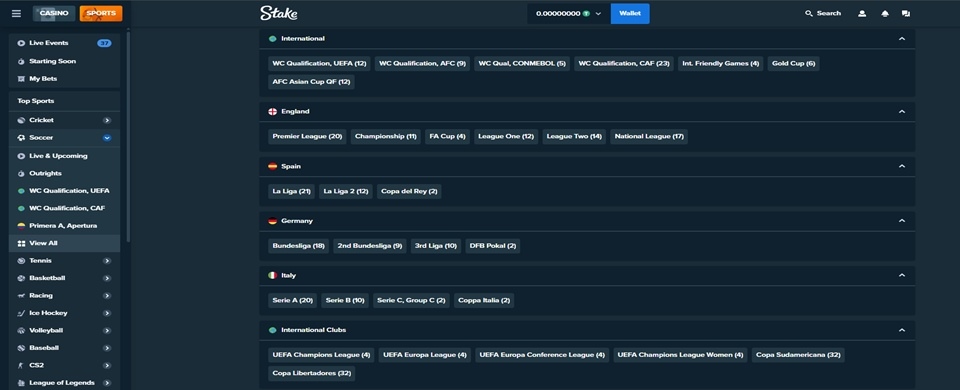This screenshot has height=390, width=960.
Task: Click the Volleyball sport icon
Action: (x=21, y=331)
